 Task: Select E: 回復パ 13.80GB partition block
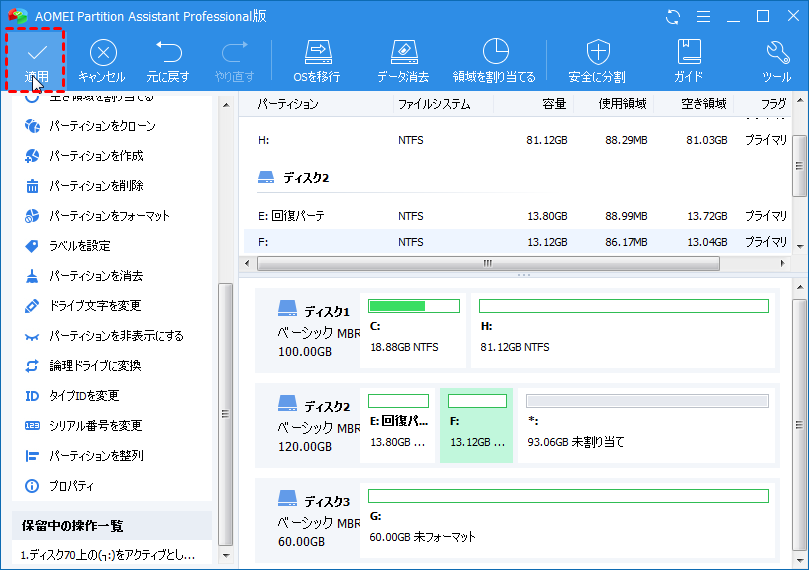[397, 425]
